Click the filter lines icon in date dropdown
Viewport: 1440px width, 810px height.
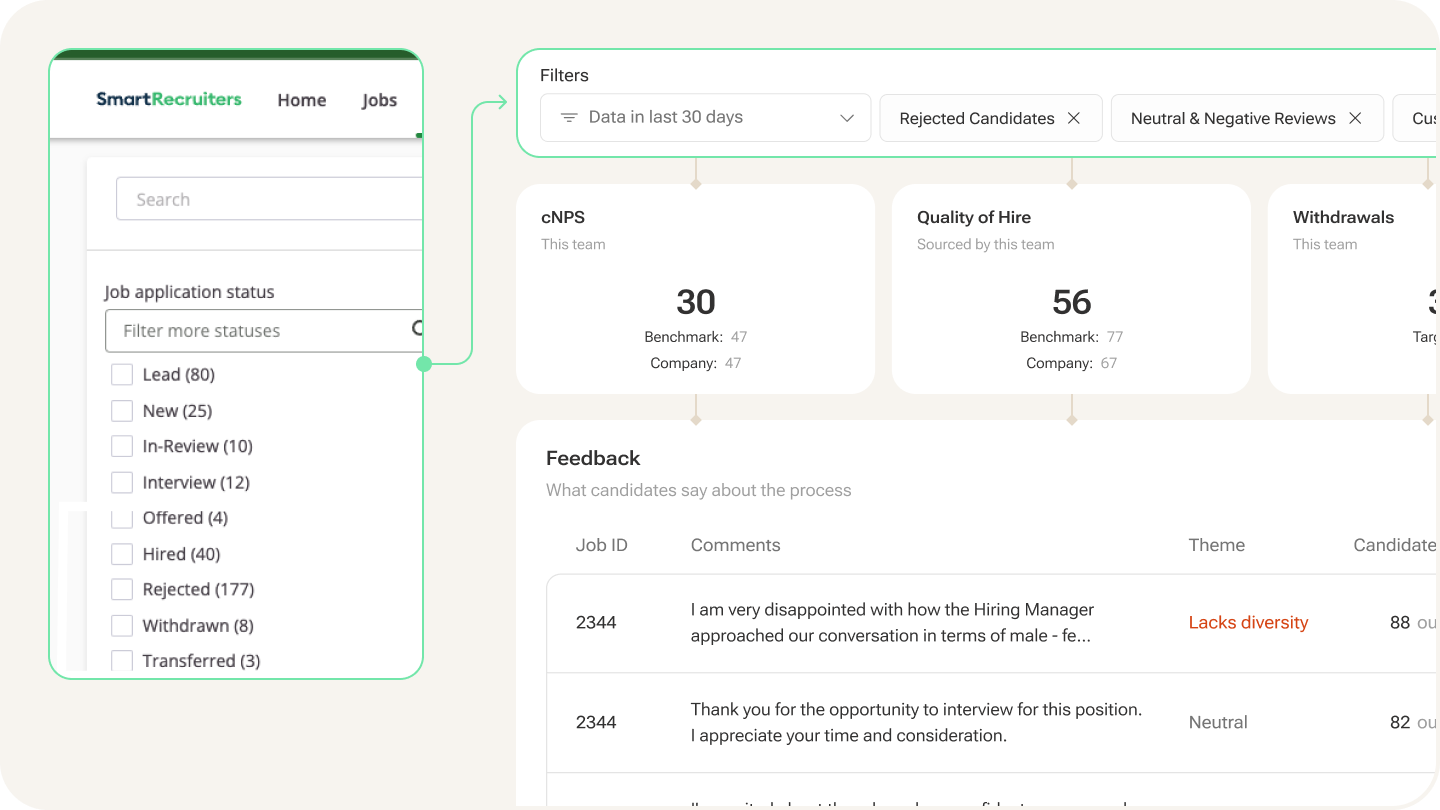(569, 118)
